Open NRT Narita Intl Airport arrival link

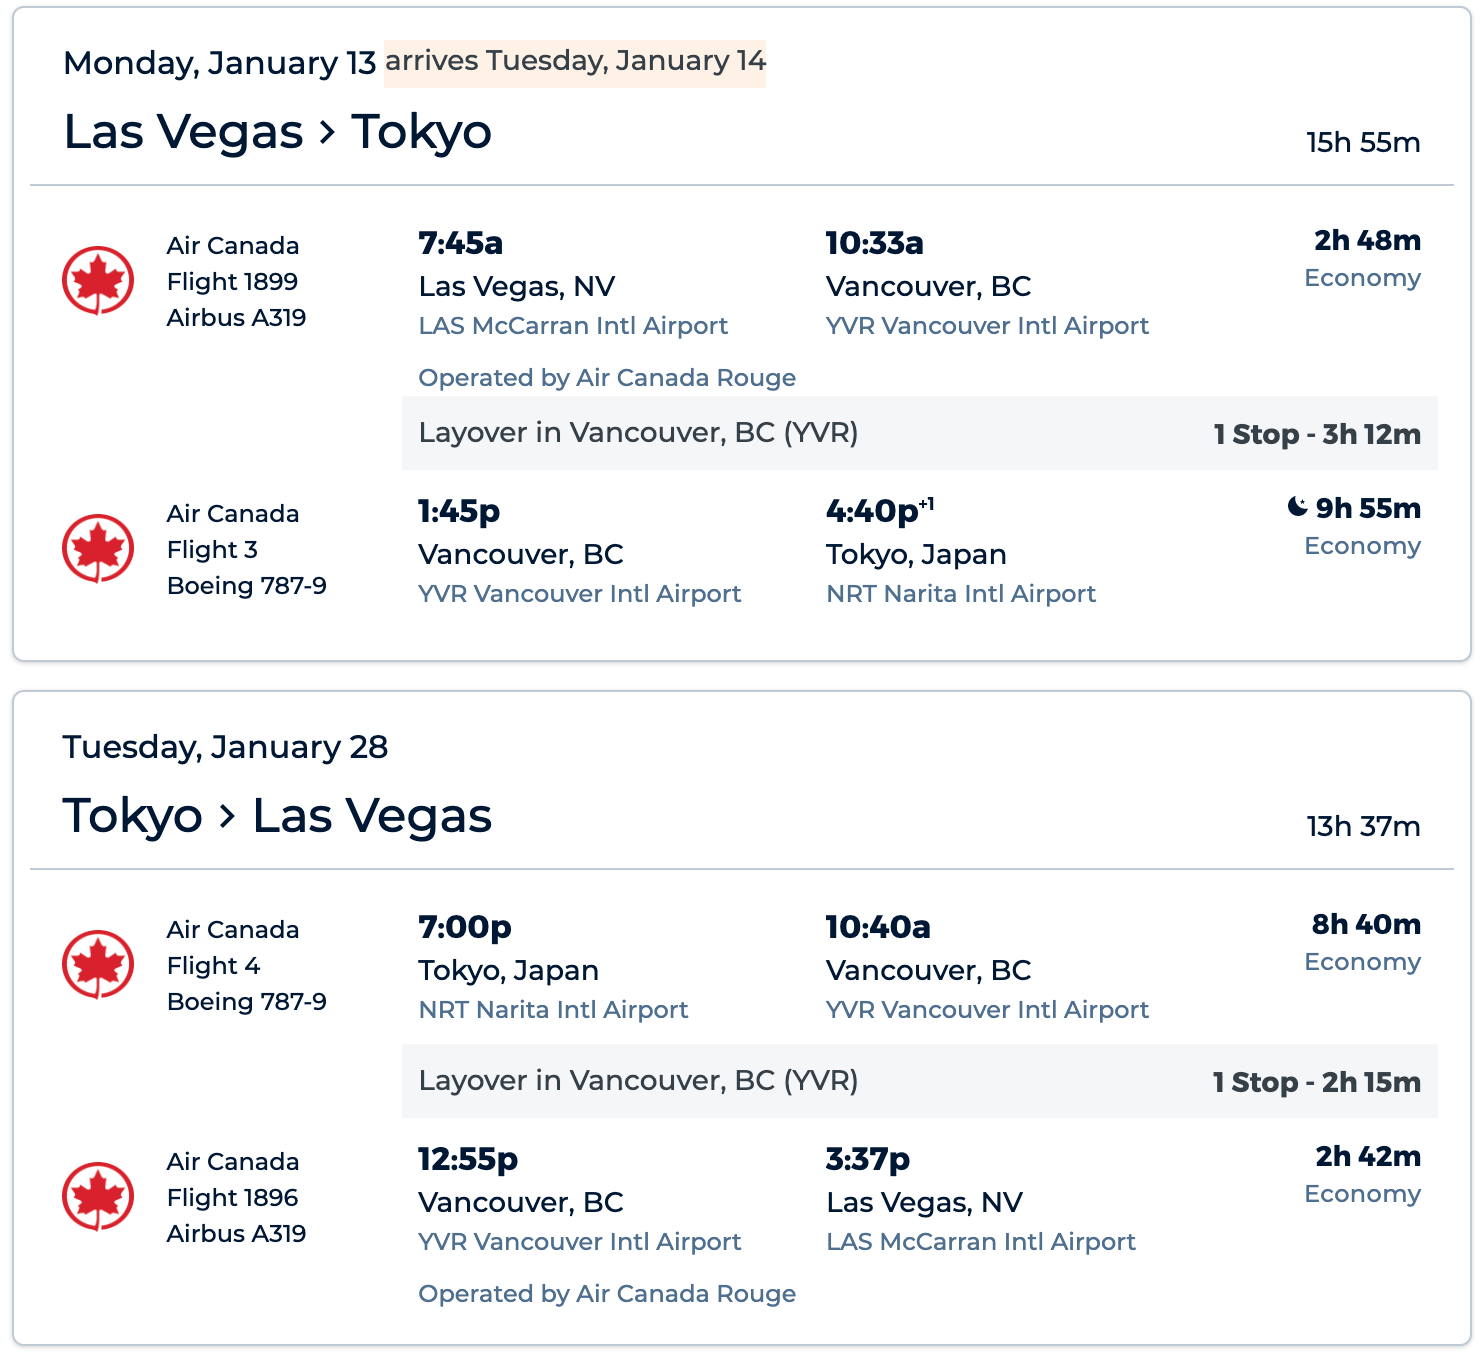click(961, 594)
